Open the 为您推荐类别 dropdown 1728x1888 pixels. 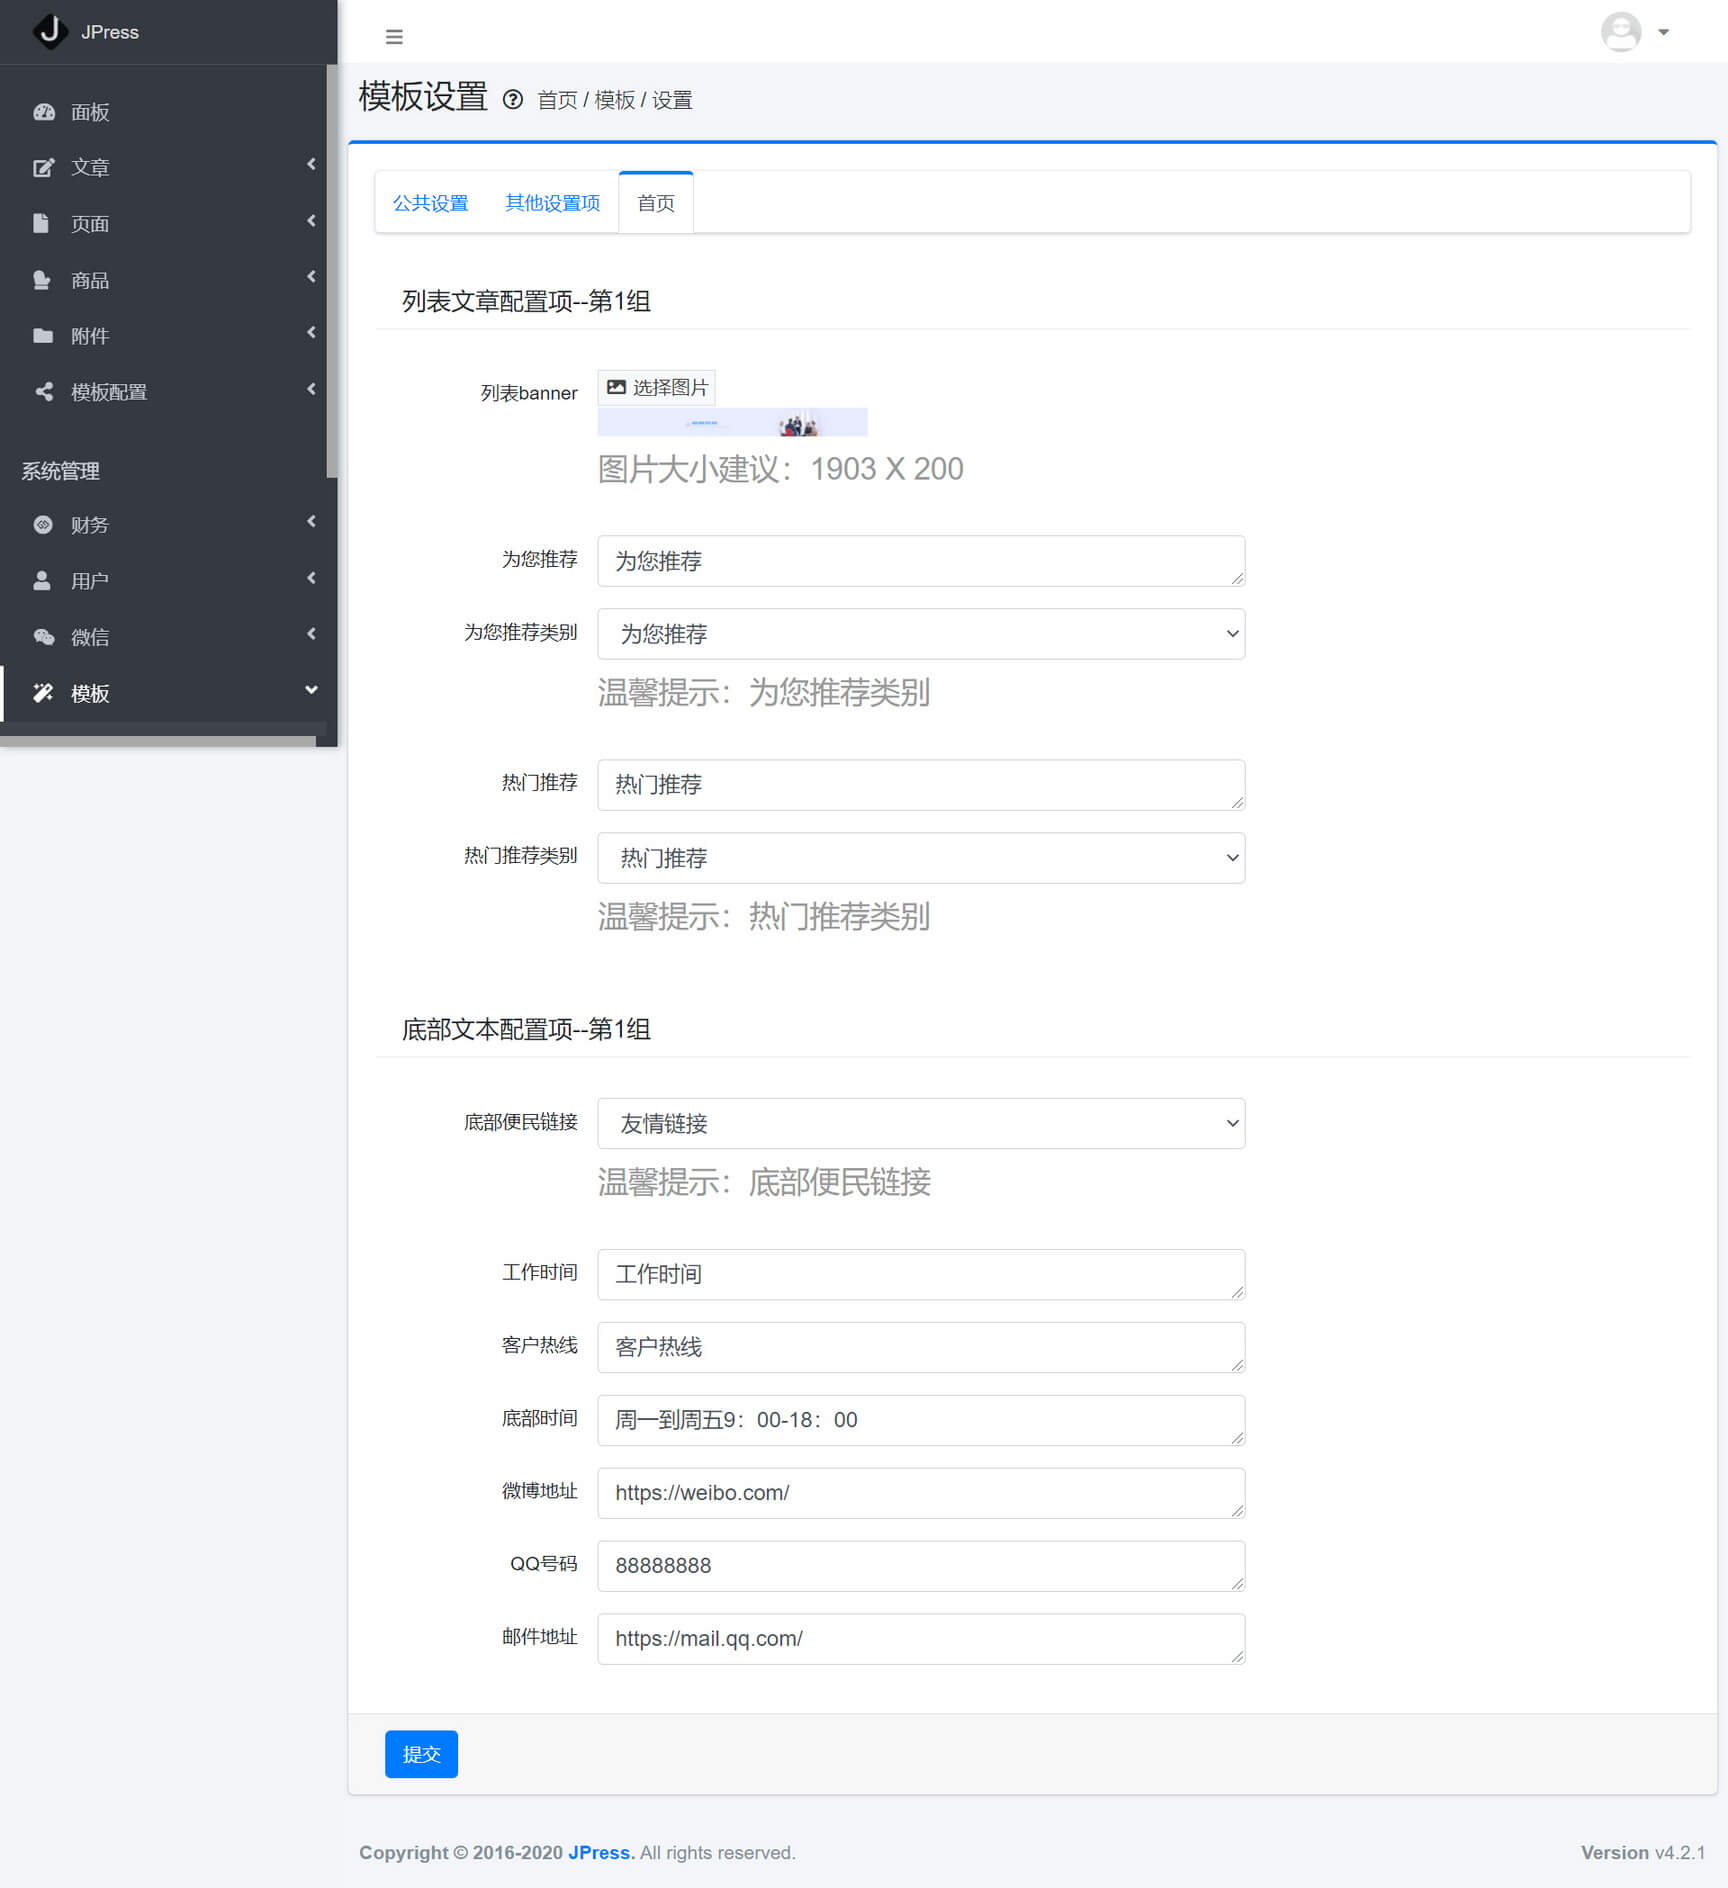click(x=921, y=634)
